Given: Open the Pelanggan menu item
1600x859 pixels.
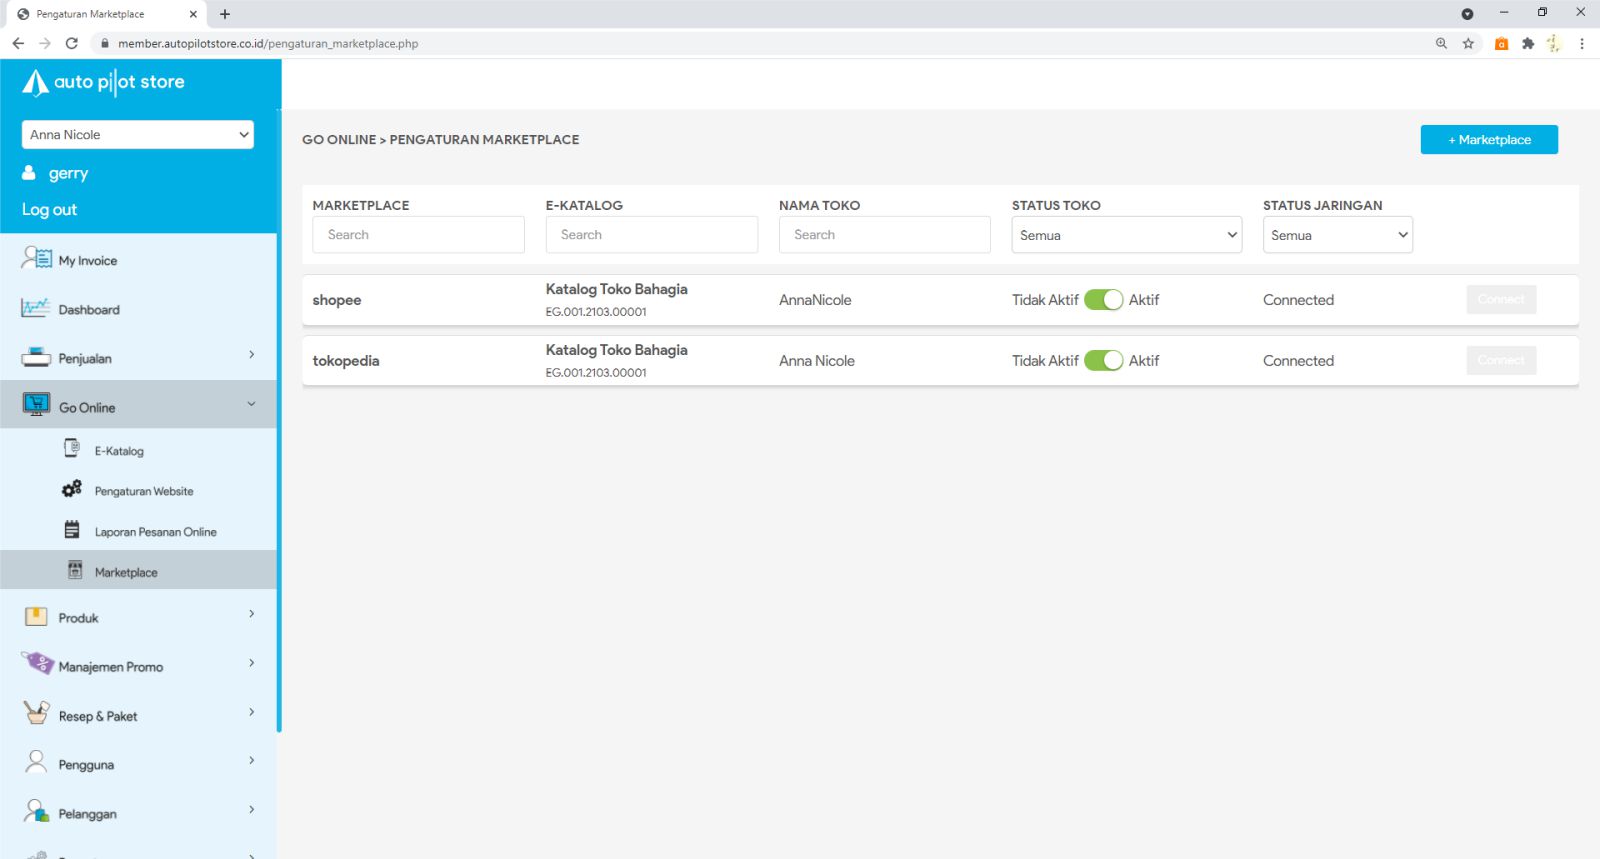Looking at the screenshot, I should pos(88,814).
